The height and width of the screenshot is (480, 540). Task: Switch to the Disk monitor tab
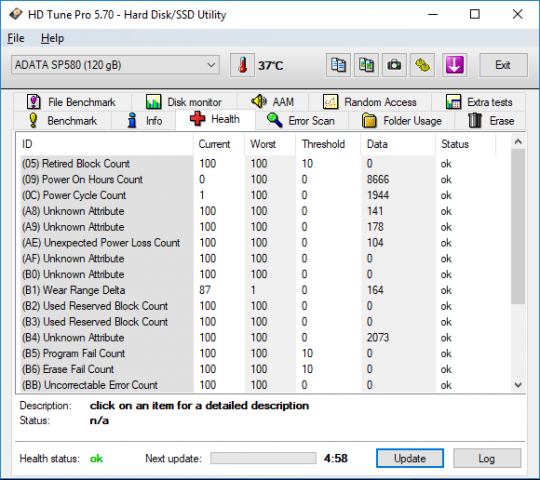184,102
